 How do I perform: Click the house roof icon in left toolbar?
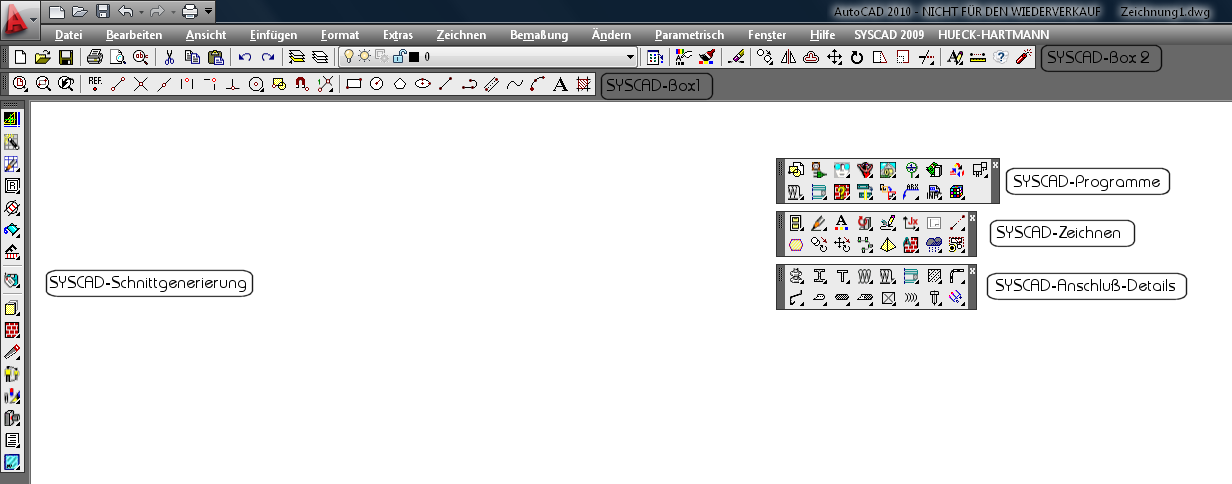tap(12, 251)
